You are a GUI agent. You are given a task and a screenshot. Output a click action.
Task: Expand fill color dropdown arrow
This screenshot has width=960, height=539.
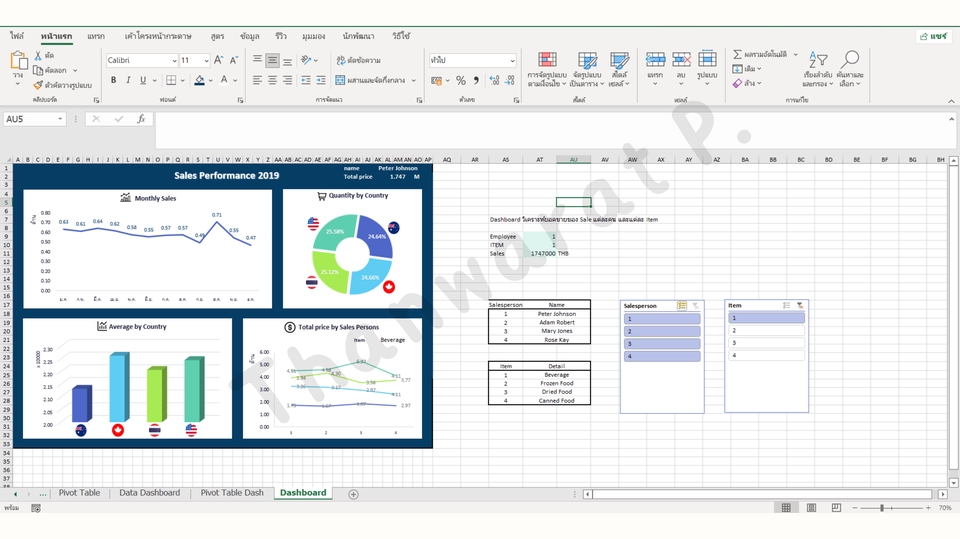click(x=211, y=80)
